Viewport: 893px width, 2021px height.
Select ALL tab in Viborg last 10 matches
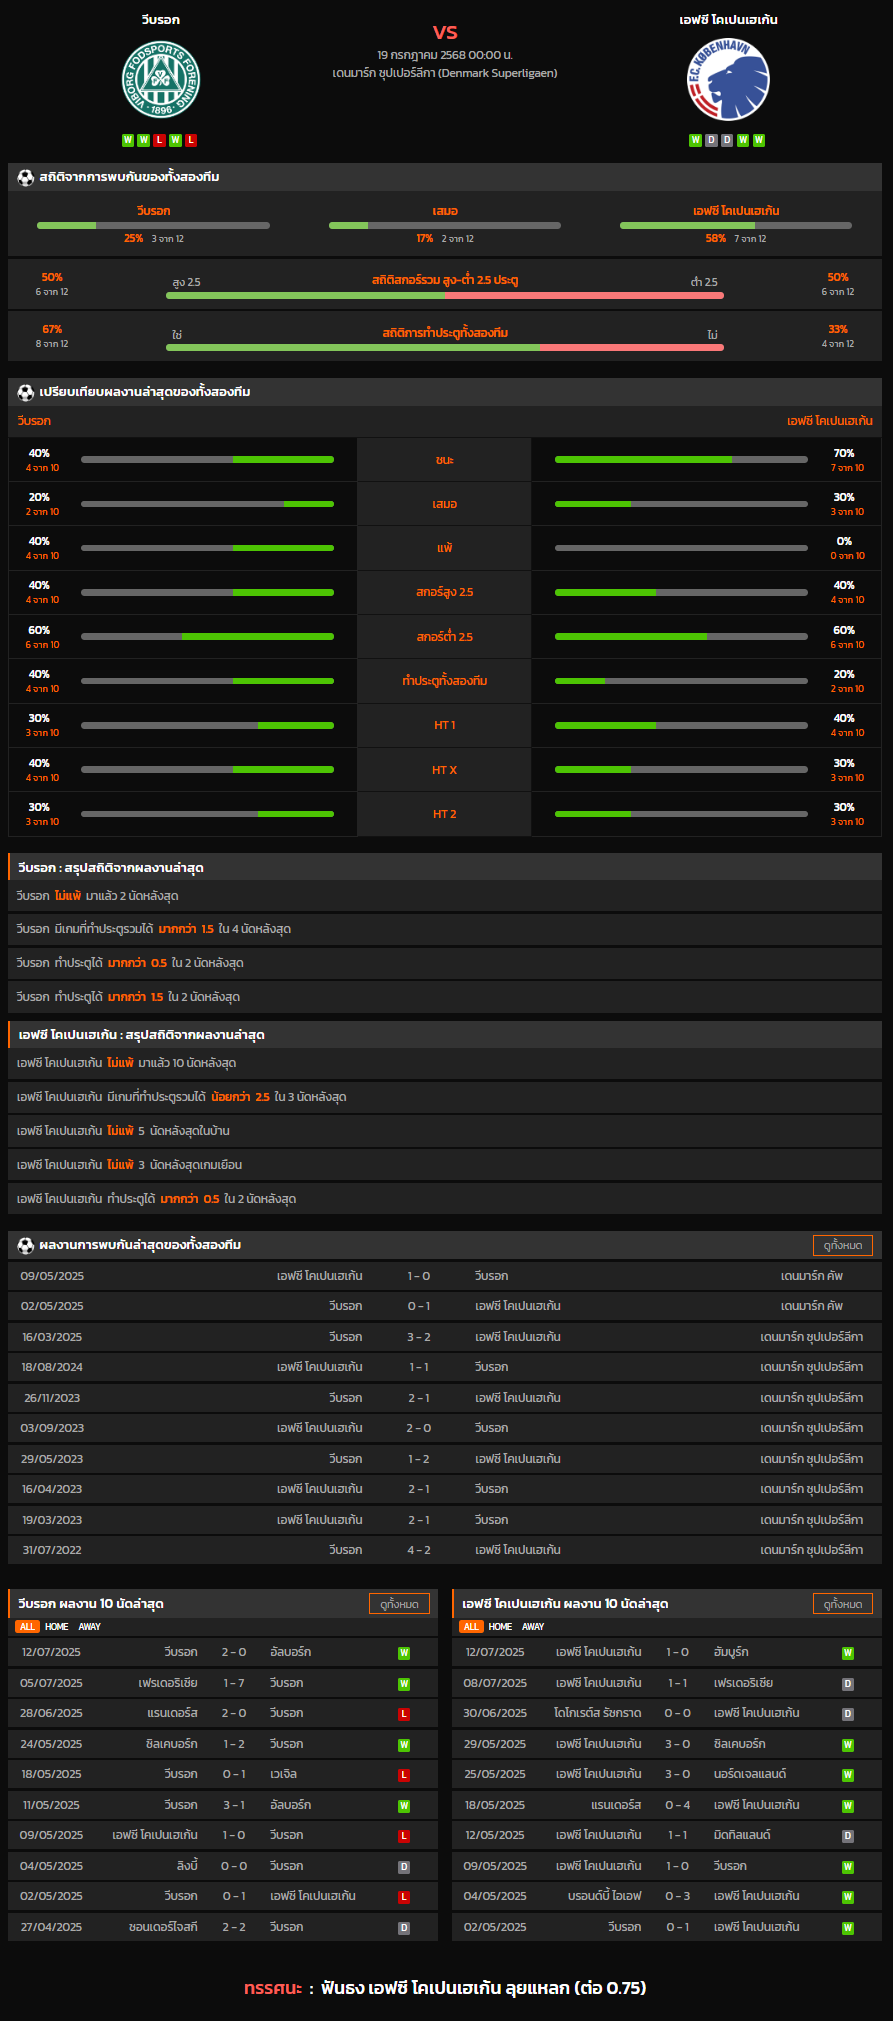(x=27, y=1627)
